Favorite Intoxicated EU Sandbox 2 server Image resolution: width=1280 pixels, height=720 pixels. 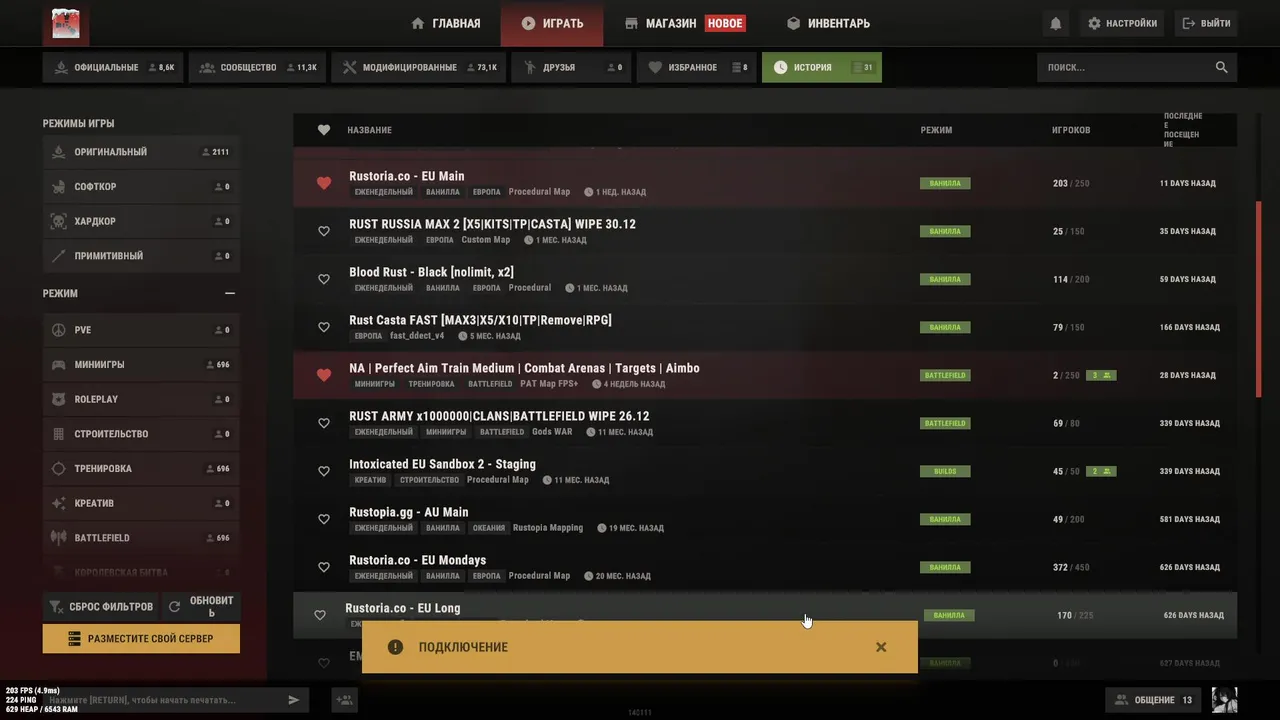pos(323,471)
